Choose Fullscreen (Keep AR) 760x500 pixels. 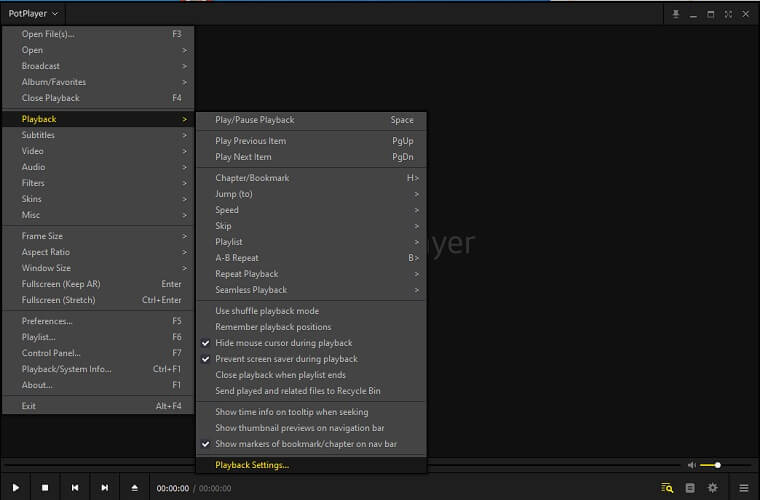(98, 284)
